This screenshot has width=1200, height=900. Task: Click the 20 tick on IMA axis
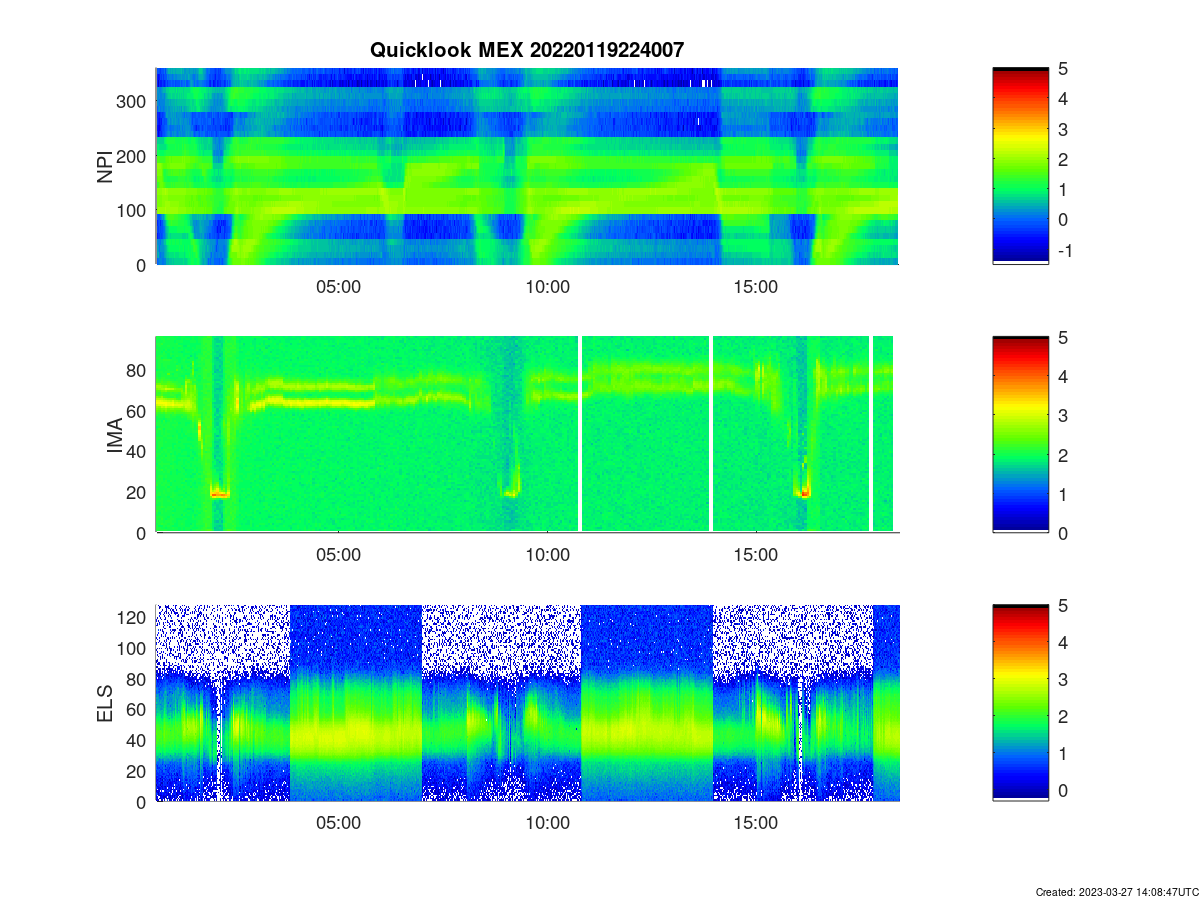(138, 492)
